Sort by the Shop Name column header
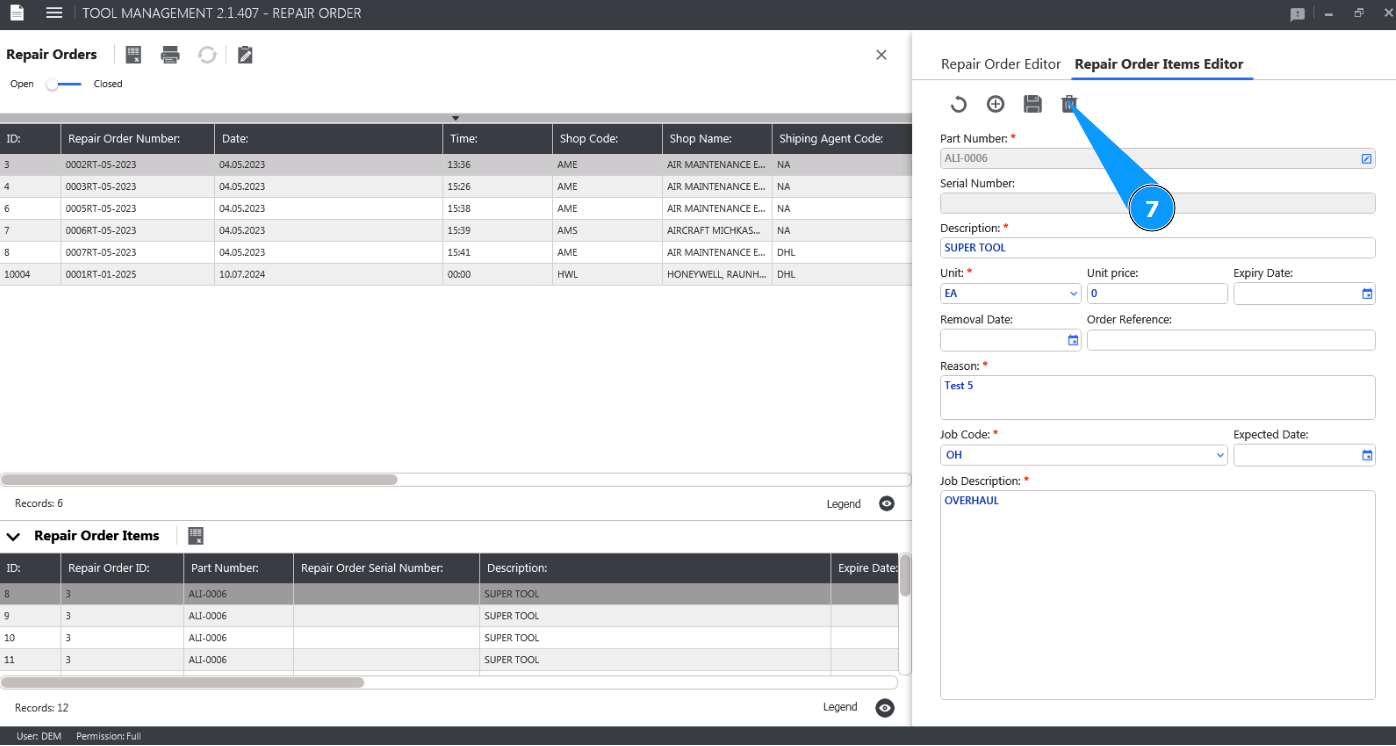Screen dimensions: 1396x746 pos(717,139)
